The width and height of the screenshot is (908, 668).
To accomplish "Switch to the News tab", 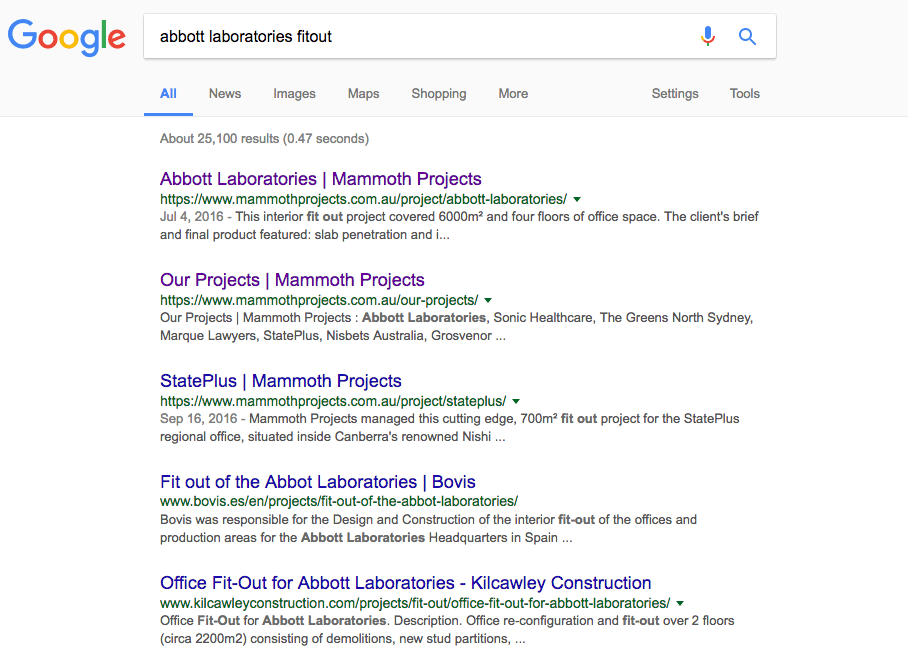I will click(225, 94).
